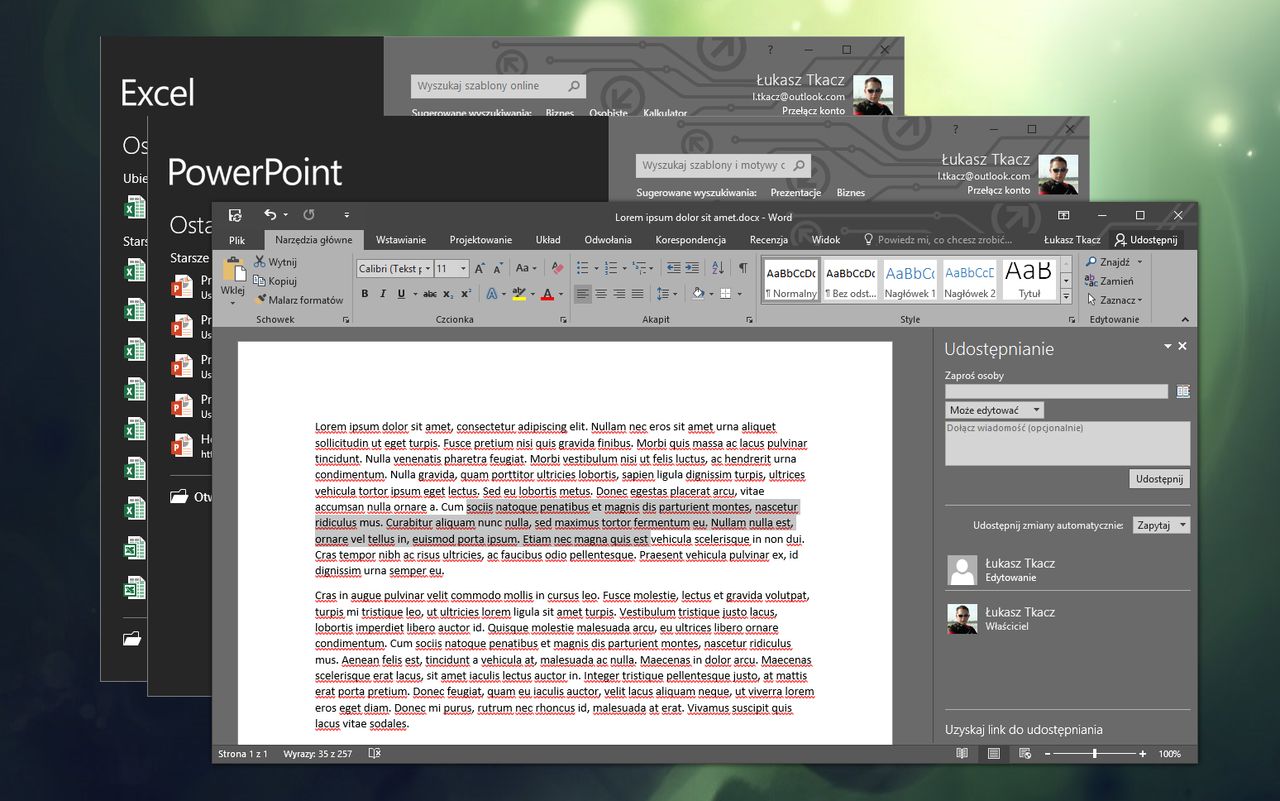Open the address book icon next to invite field

(1183, 392)
